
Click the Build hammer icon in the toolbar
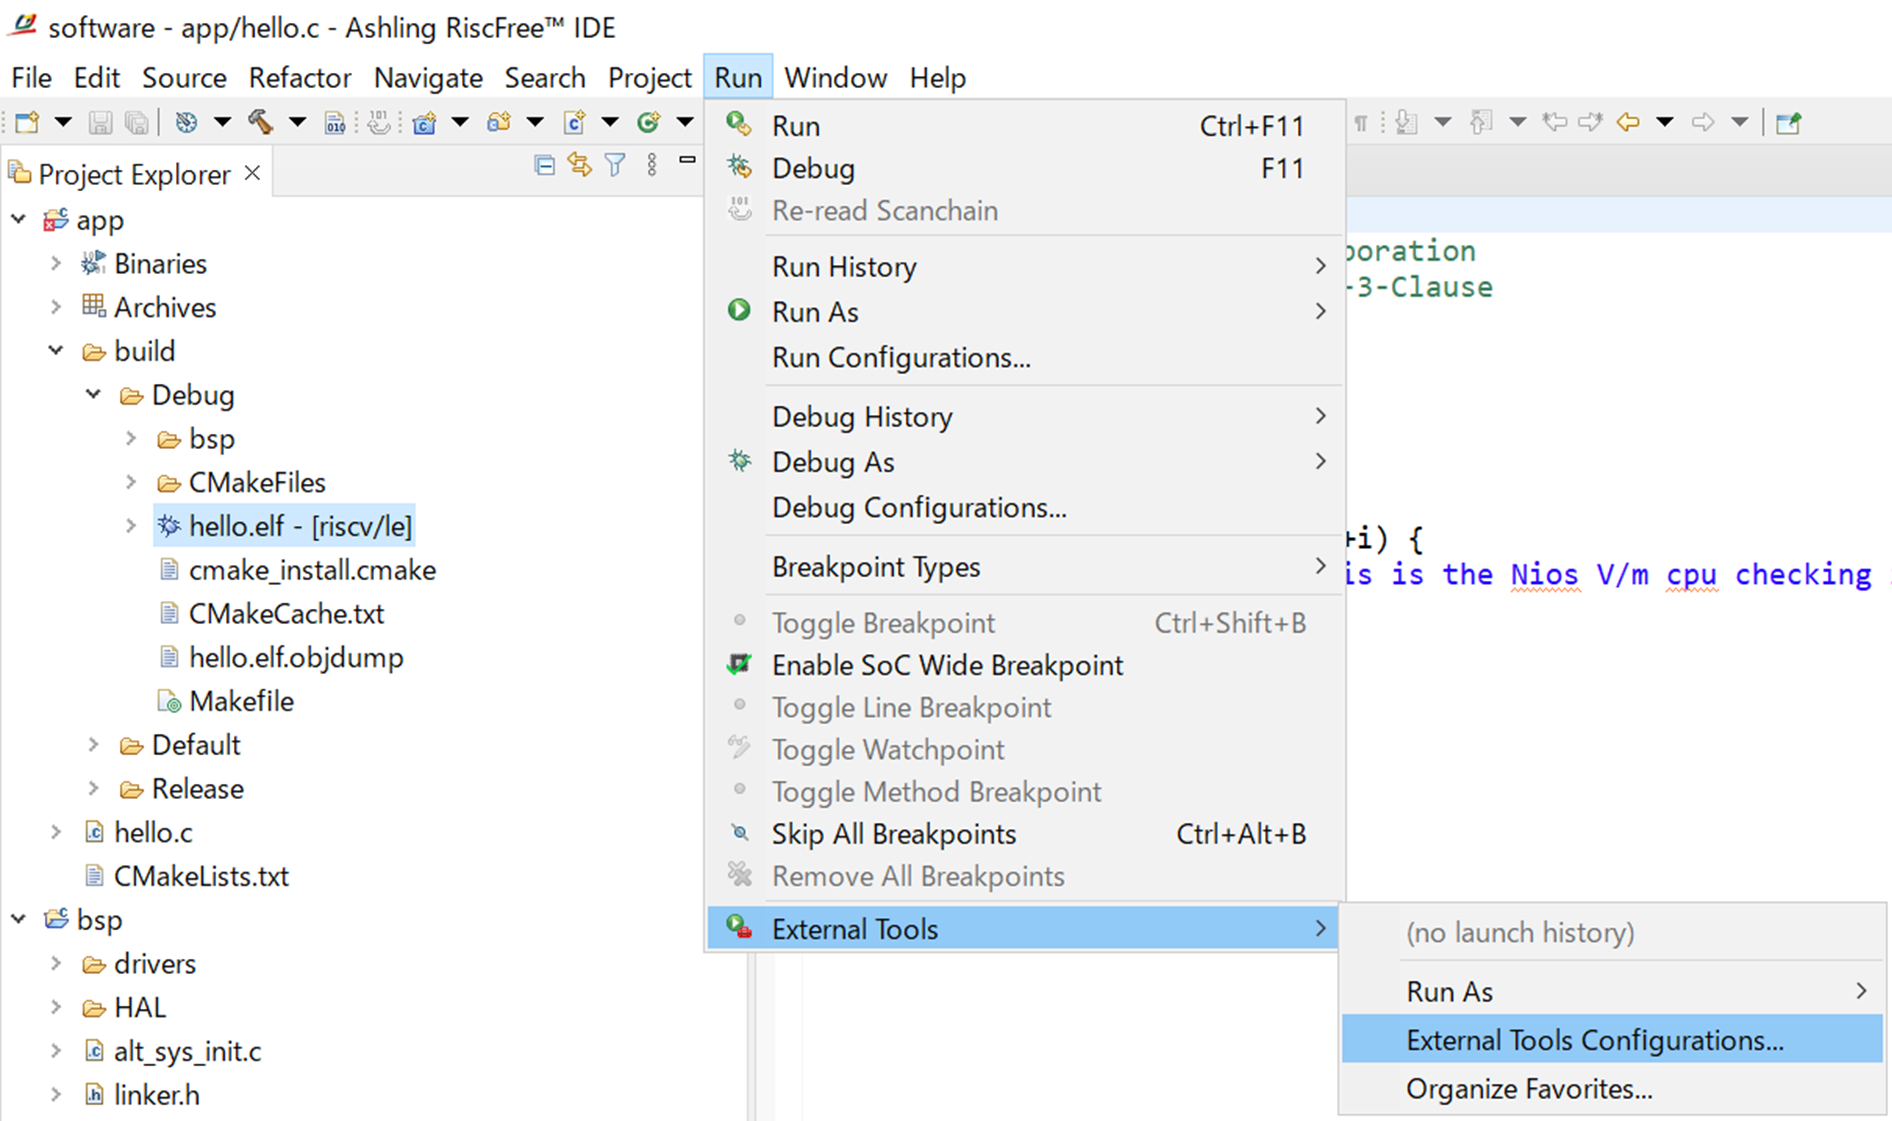pyautogui.click(x=263, y=123)
